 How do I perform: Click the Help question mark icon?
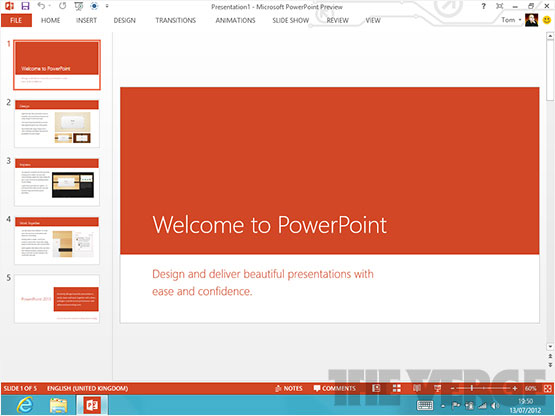(x=483, y=6)
